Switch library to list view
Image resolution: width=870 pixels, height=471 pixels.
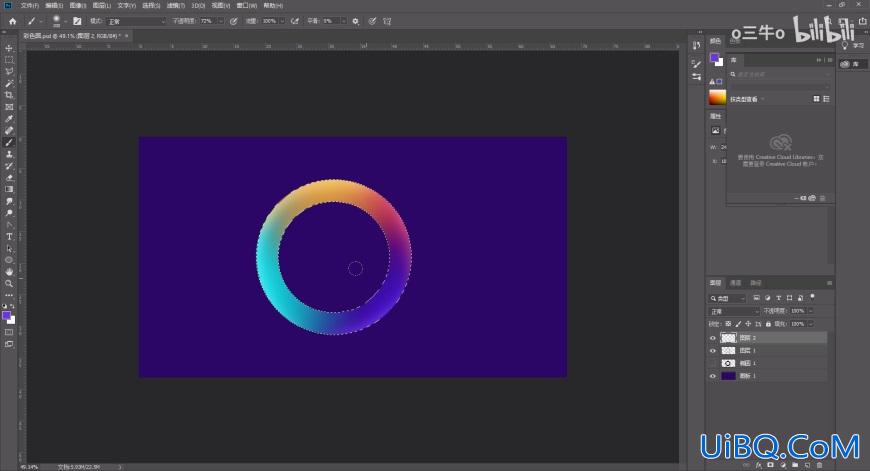coord(826,99)
